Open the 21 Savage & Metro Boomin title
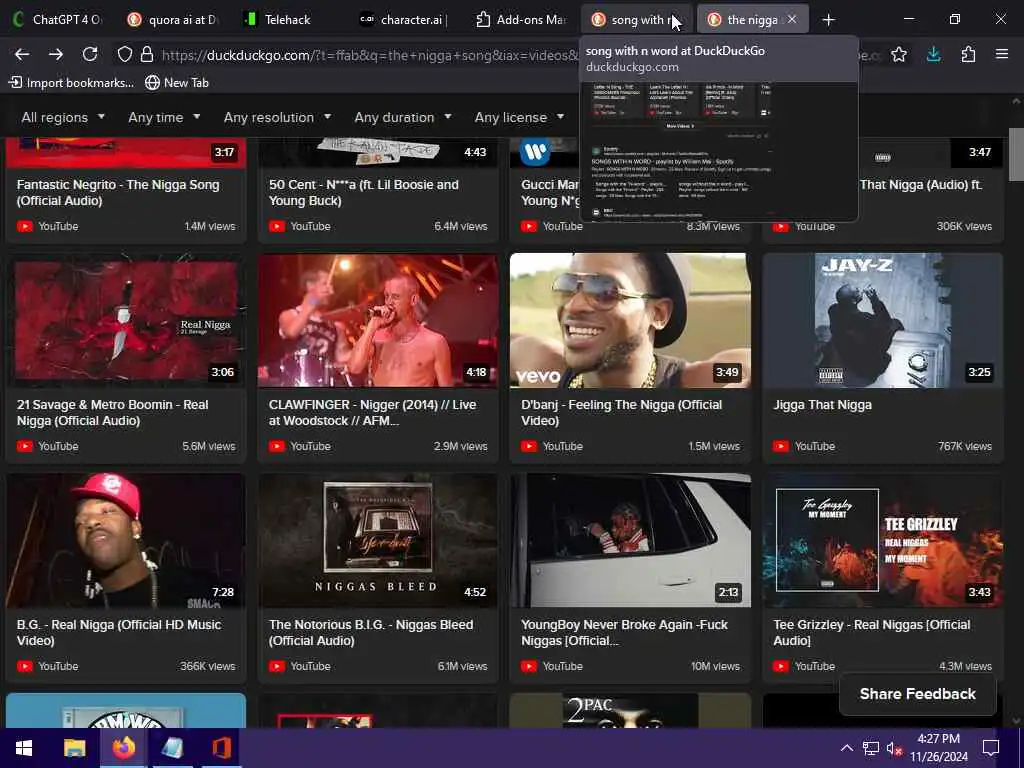 [x=112, y=413]
